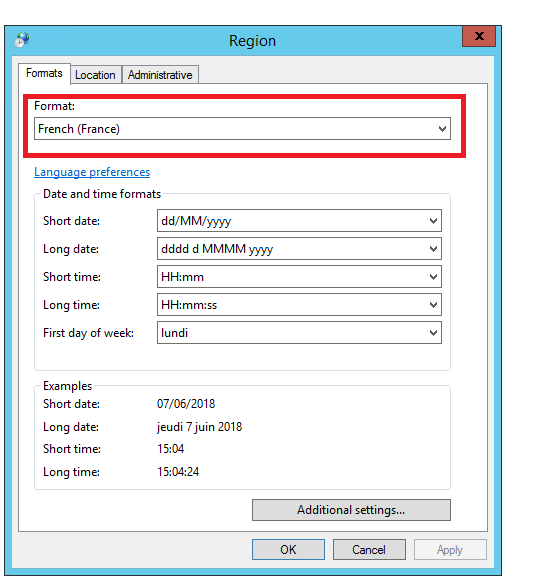
Task: Select the example long time 15:04:24
Action: coord(178,472)
